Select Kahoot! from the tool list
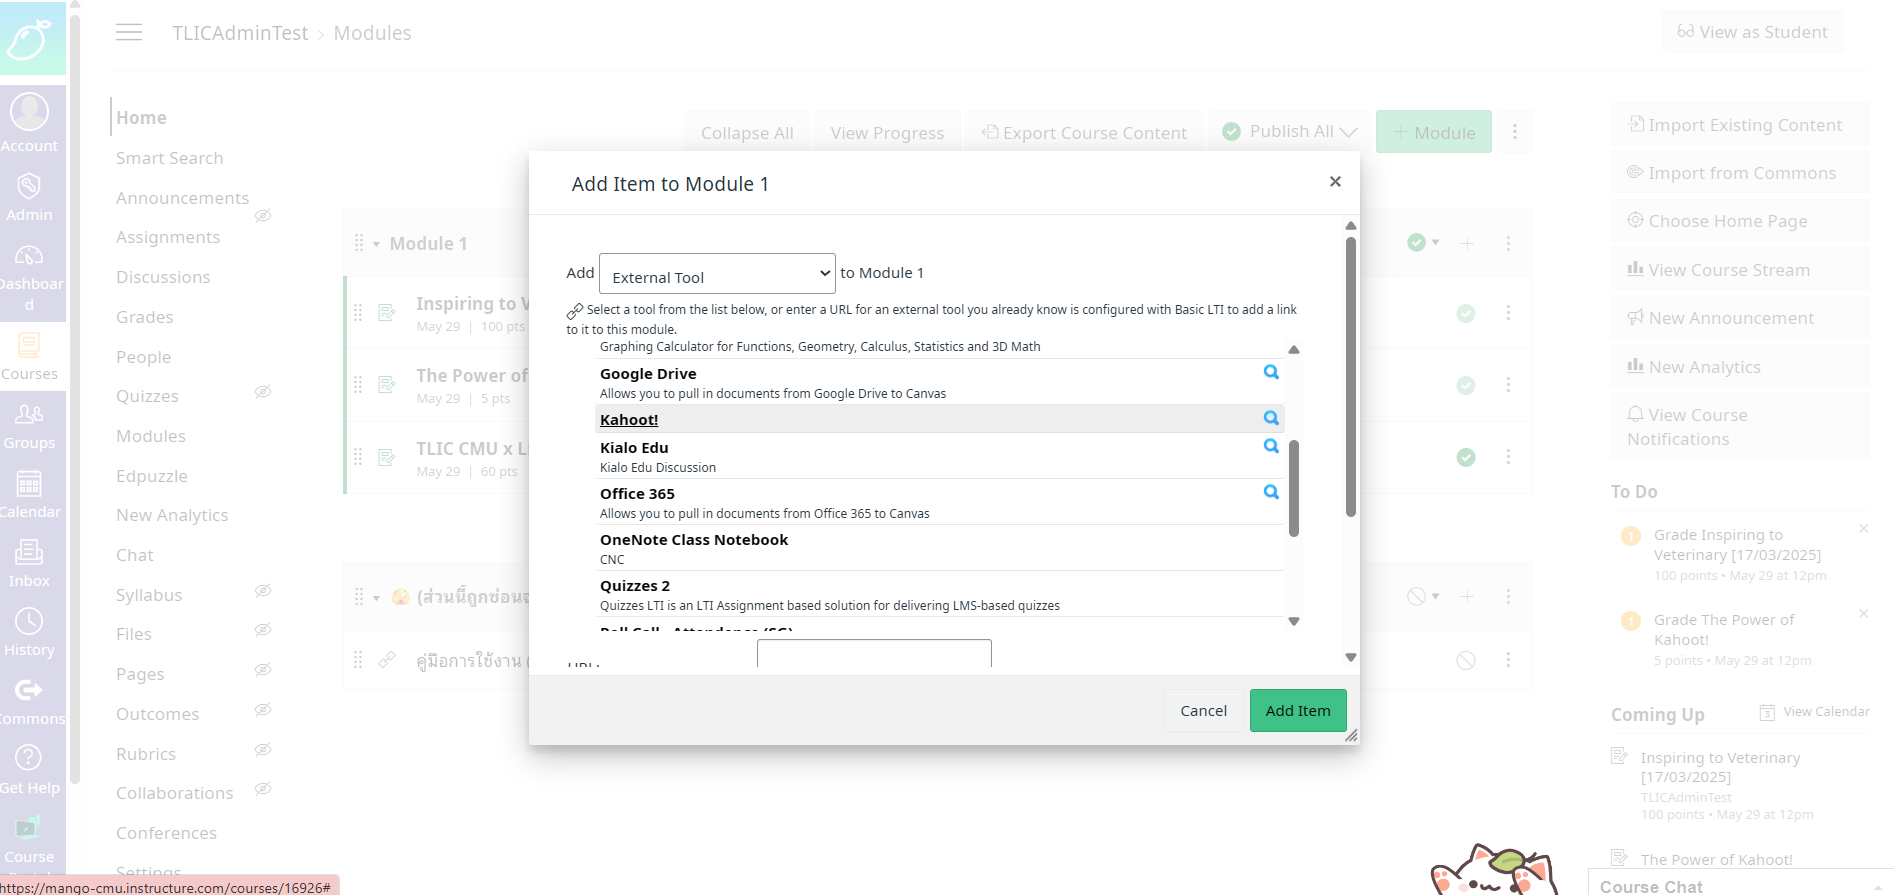Image resolution: width=1894 pixels, height=895 pixels. click(x=629, y=420)
